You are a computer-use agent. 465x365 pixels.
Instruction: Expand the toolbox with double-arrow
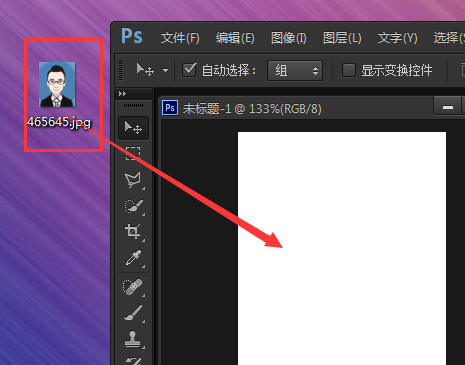coord(122,94)
